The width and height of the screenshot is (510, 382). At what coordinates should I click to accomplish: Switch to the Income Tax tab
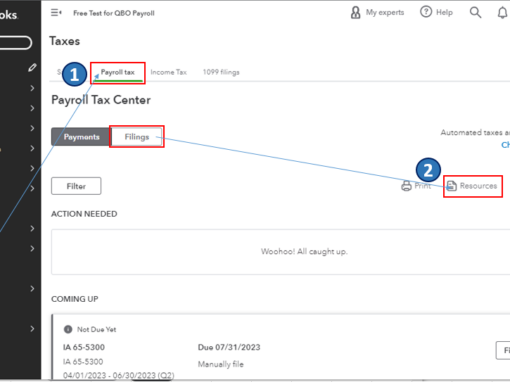point(168,72)
